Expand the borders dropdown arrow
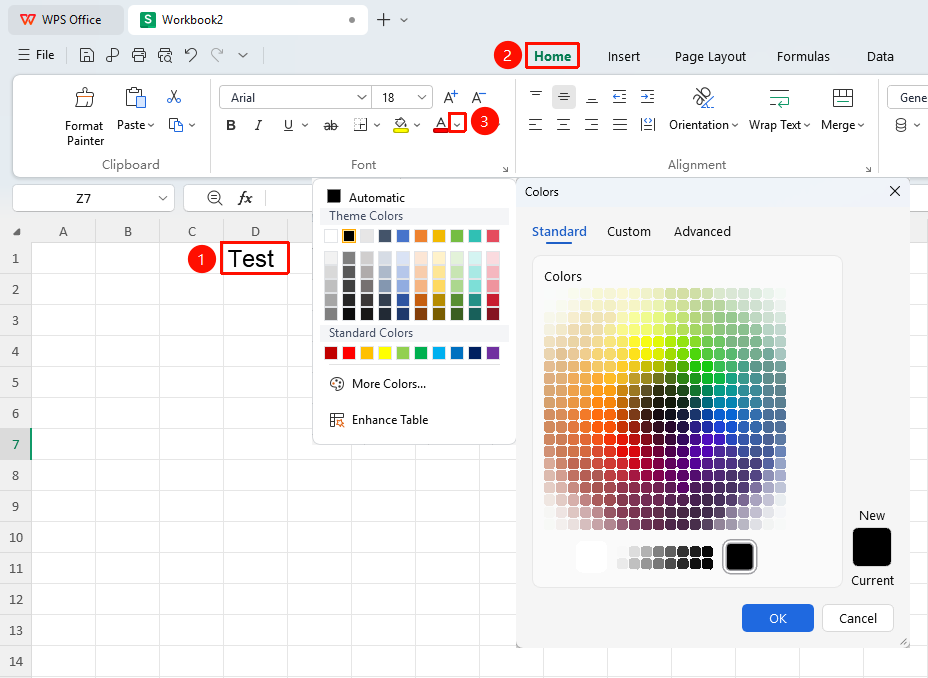928x678 pixels. point(376,125)
